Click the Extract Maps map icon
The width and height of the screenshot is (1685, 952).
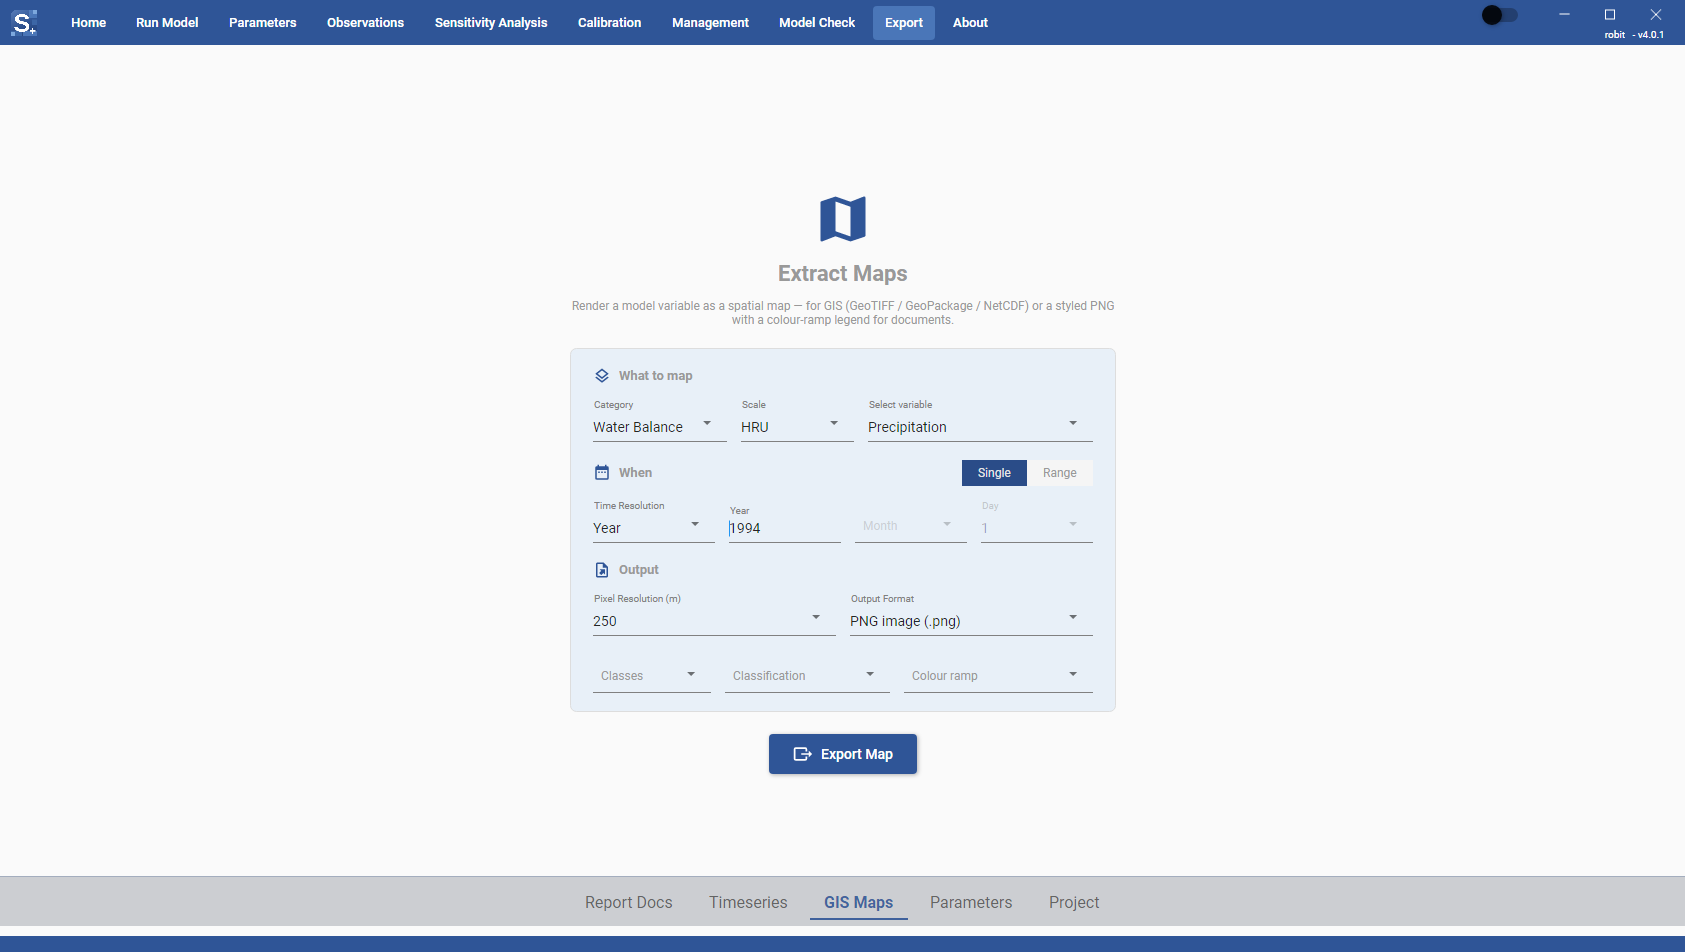click(843, 219)
